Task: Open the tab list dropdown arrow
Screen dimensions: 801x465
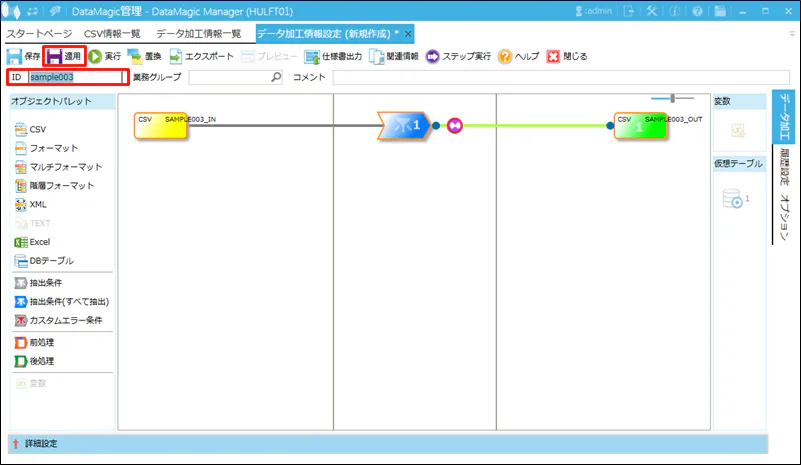Action: click(x=792, y=34)
